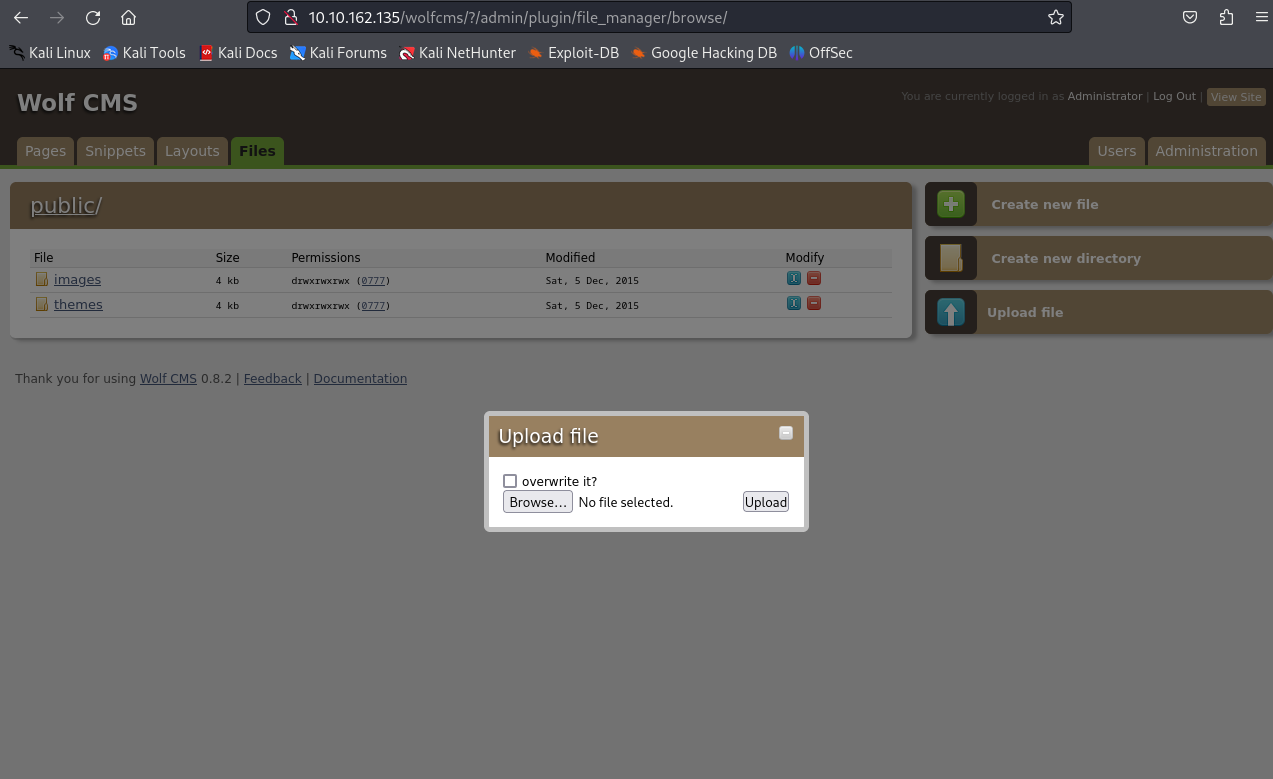This screenshot has width=1273, height=779.
Task: Click the folder Create new directory icon
Action: pyautogui.click(x=951, y=258)
